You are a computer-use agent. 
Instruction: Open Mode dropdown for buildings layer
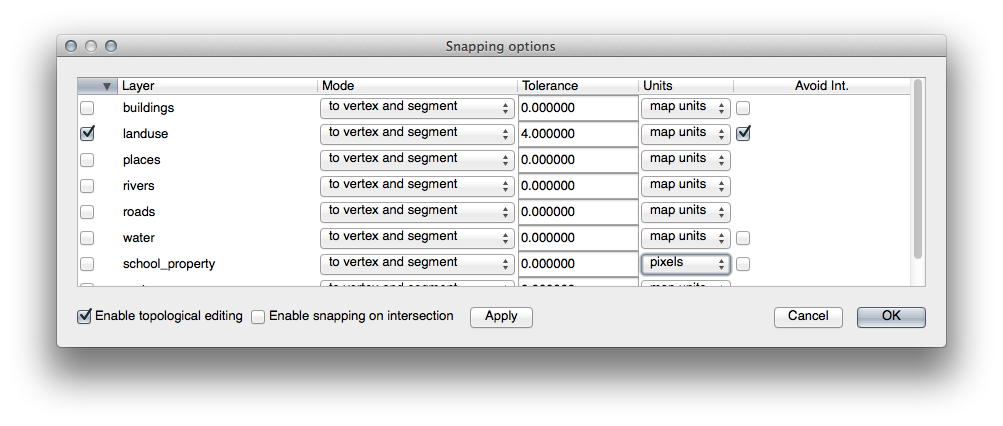[x=417, y=107]
